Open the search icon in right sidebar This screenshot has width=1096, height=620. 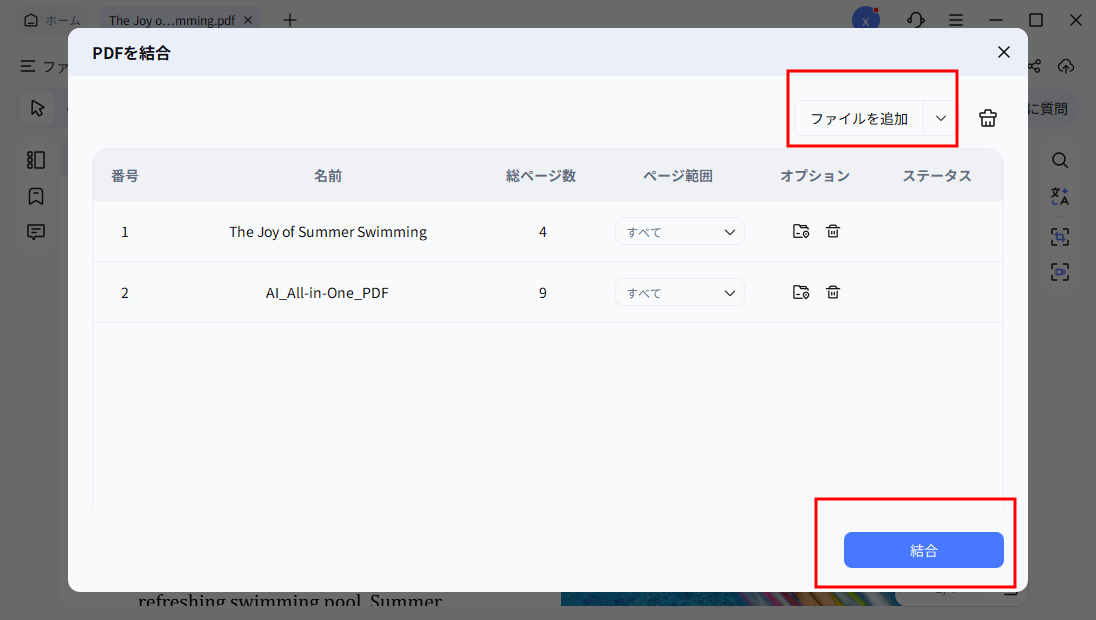click(x=1060, y=161)
